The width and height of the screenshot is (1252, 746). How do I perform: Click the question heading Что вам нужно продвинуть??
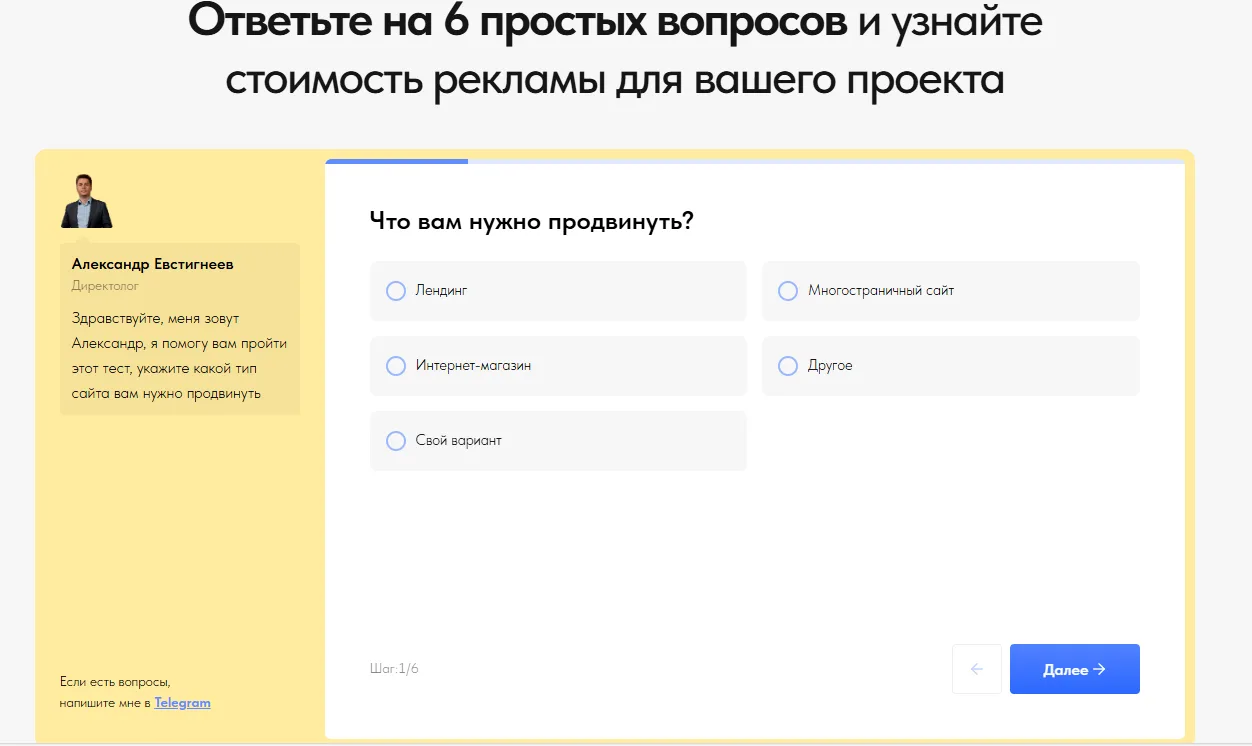tap(532, 221)
